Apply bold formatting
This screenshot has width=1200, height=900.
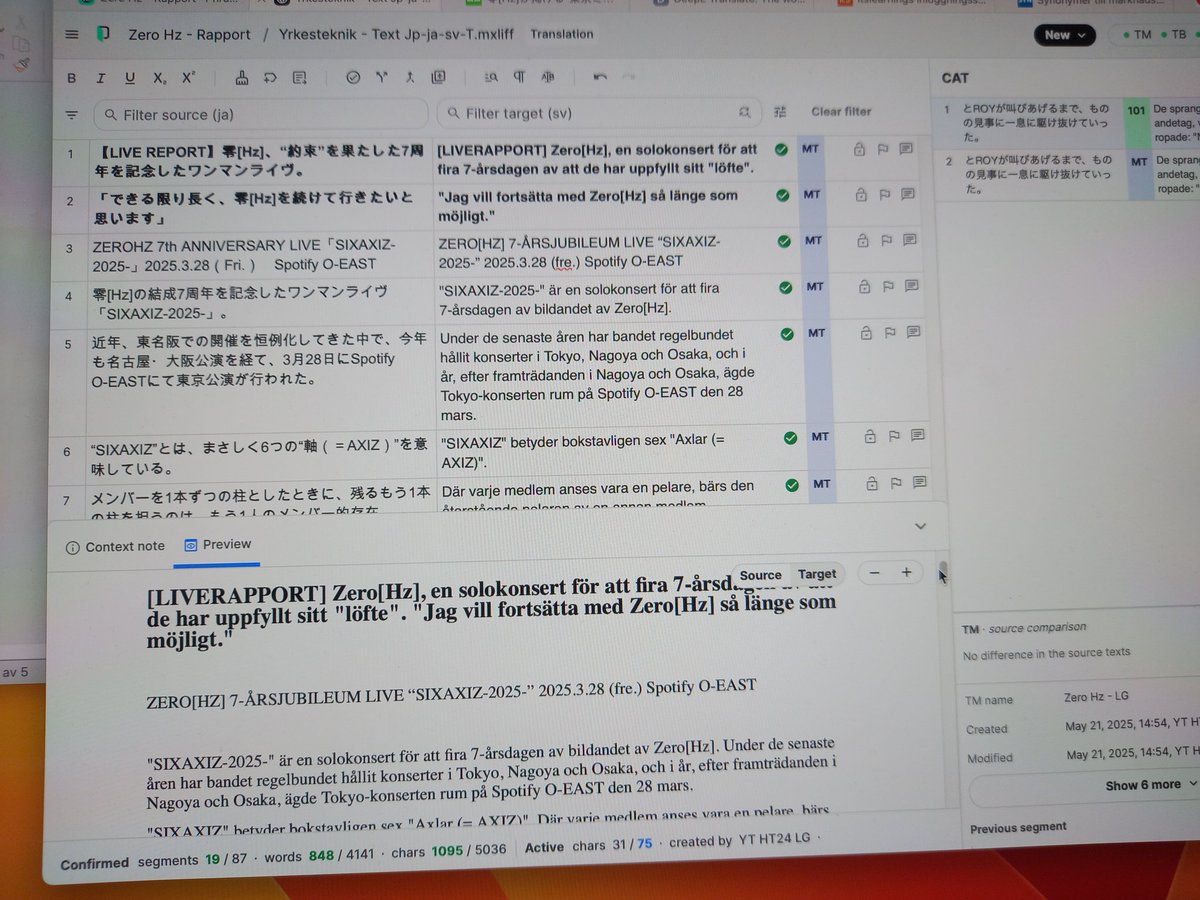(x=71, y=78)
